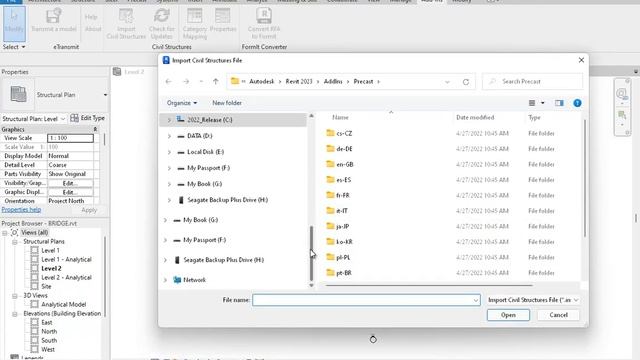Click AddIns in the address path
The image size is (640, 360).
pos(333,82)
